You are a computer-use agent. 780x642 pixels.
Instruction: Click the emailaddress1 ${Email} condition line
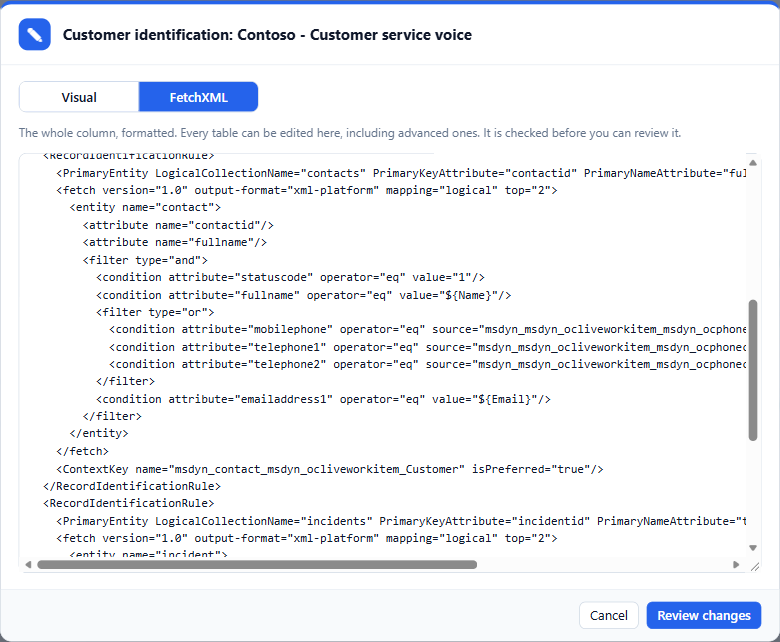323,399
